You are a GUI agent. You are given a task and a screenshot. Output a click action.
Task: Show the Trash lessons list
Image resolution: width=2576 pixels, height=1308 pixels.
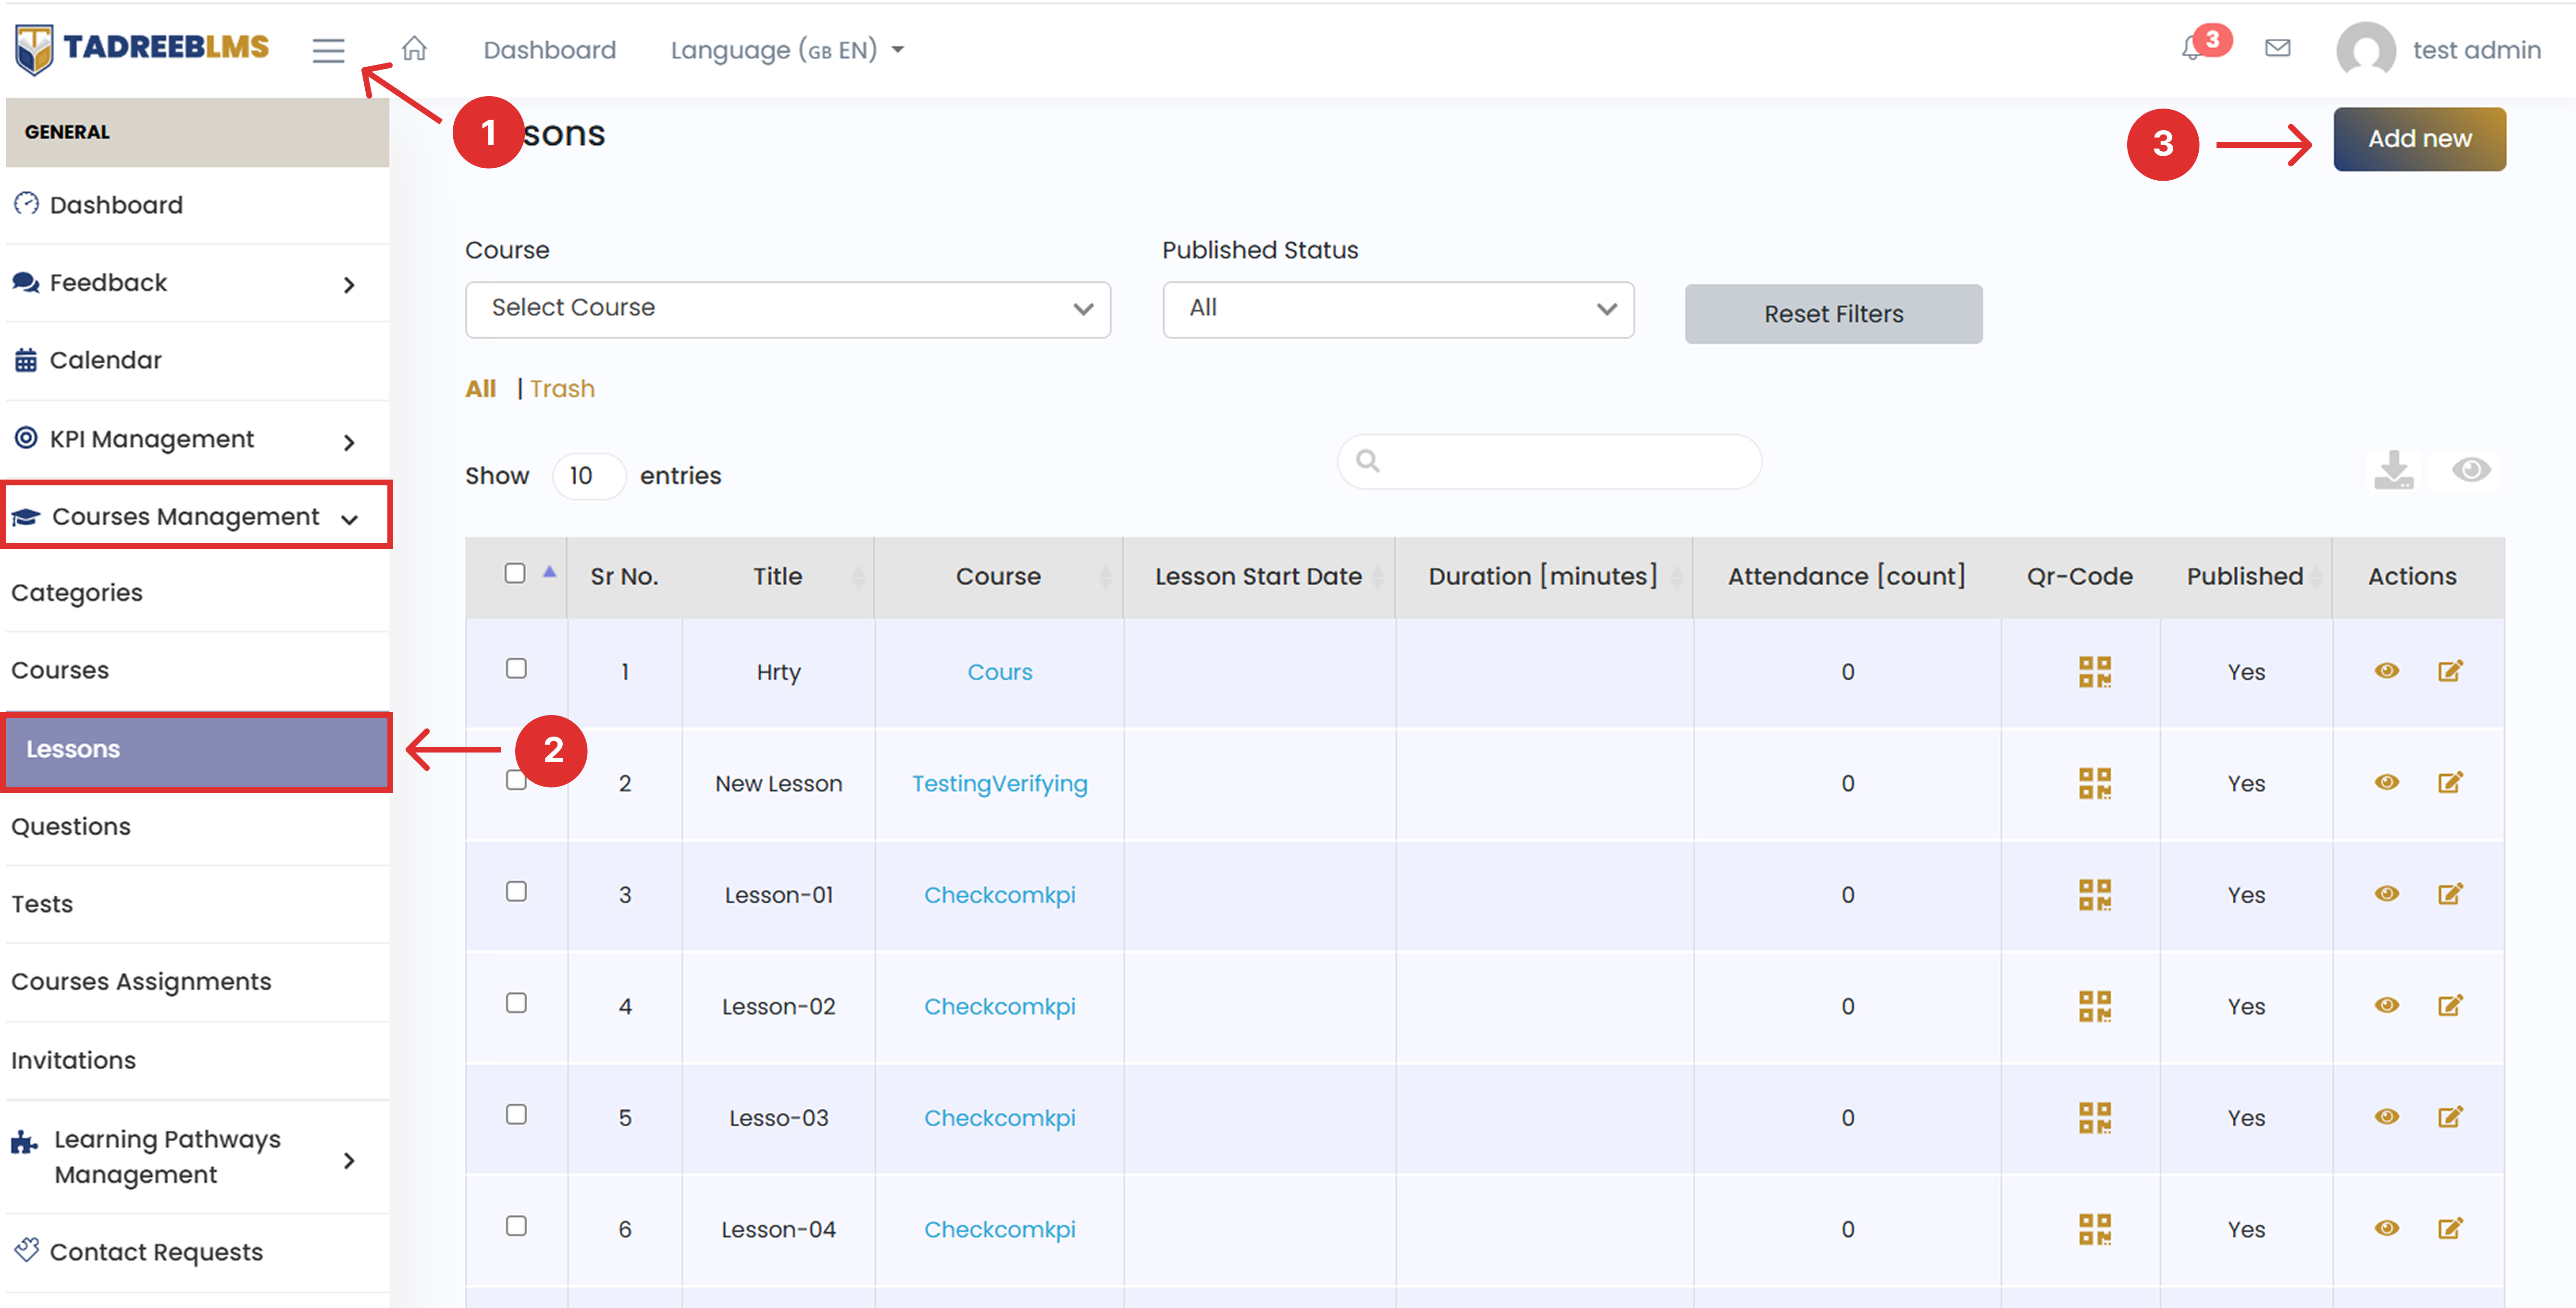pyautogui.click(x=562, y=389)
